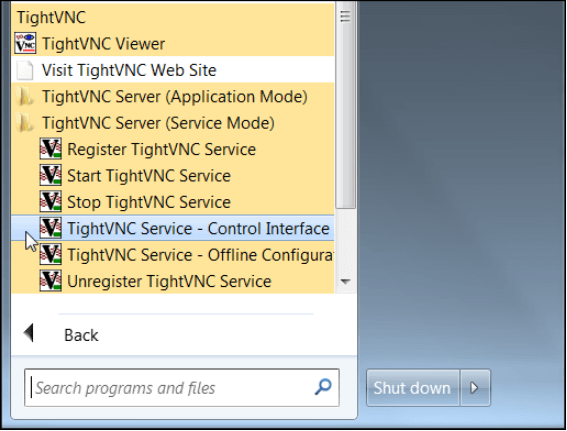The height and width of the screenshot is (431, 567).
Task: Click the Shut down button
Action: point(413,388)
